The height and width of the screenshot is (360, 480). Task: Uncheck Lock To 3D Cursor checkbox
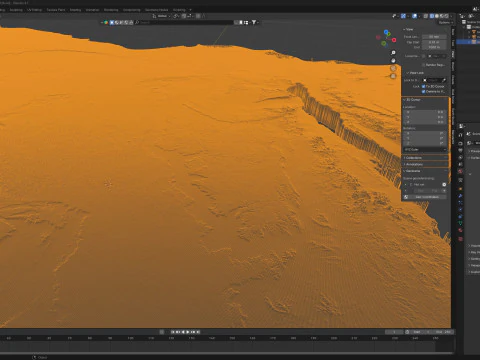coord(424,86)
